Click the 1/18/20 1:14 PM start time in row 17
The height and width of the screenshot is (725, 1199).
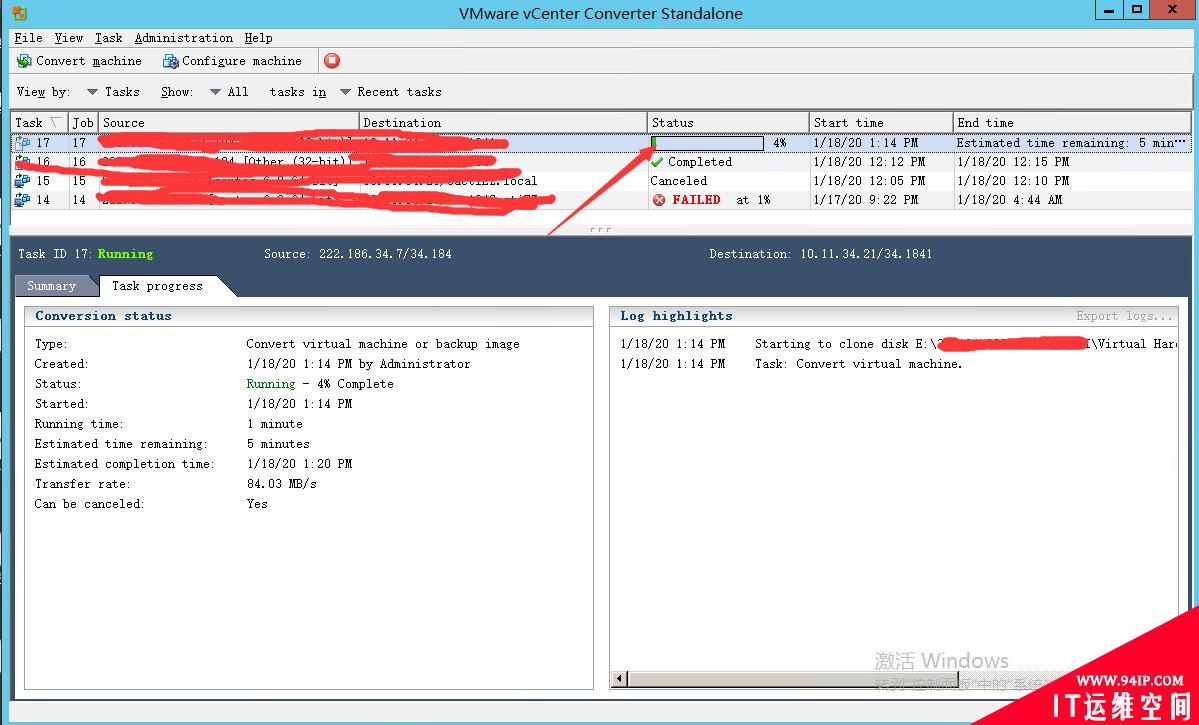pyautogui.click(x=866, y=143)
